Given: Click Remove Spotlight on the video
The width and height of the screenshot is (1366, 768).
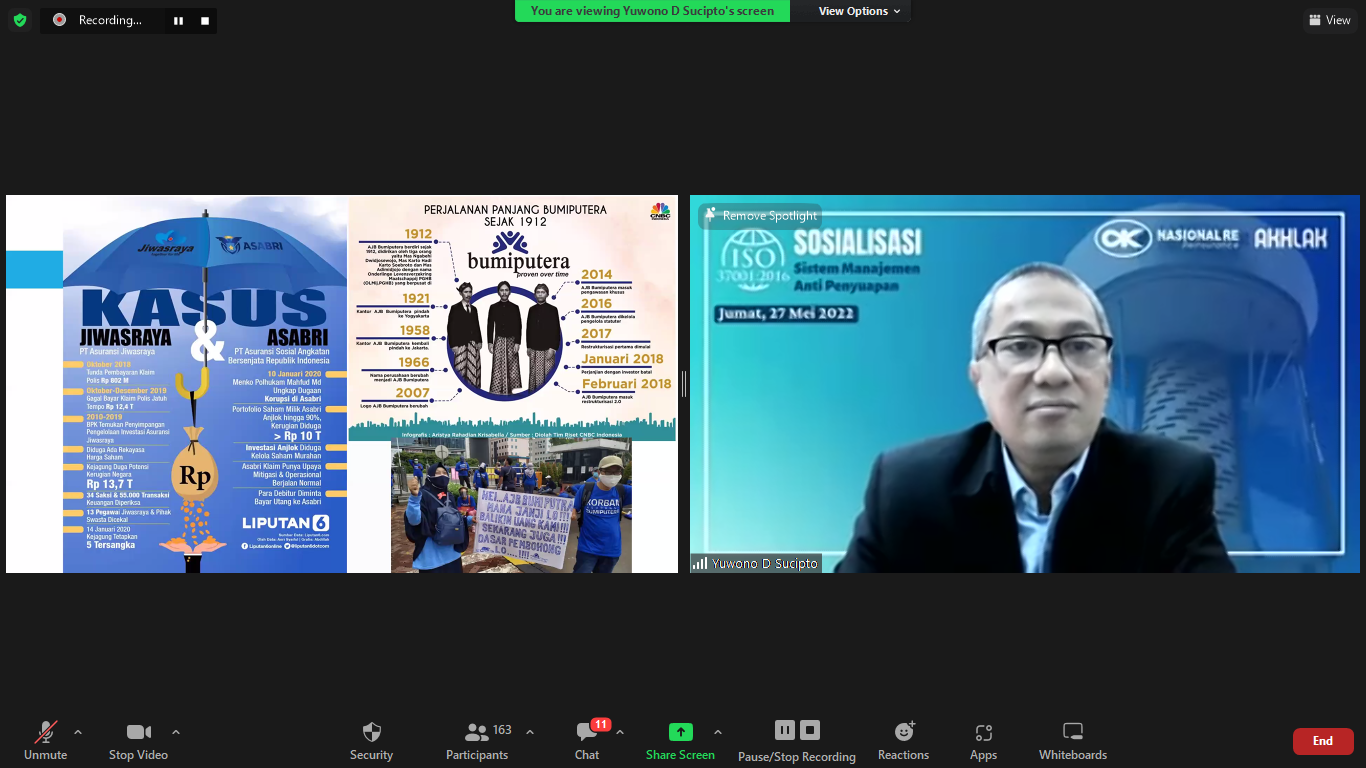Looking at the screenshot, I should click(760, 216).
